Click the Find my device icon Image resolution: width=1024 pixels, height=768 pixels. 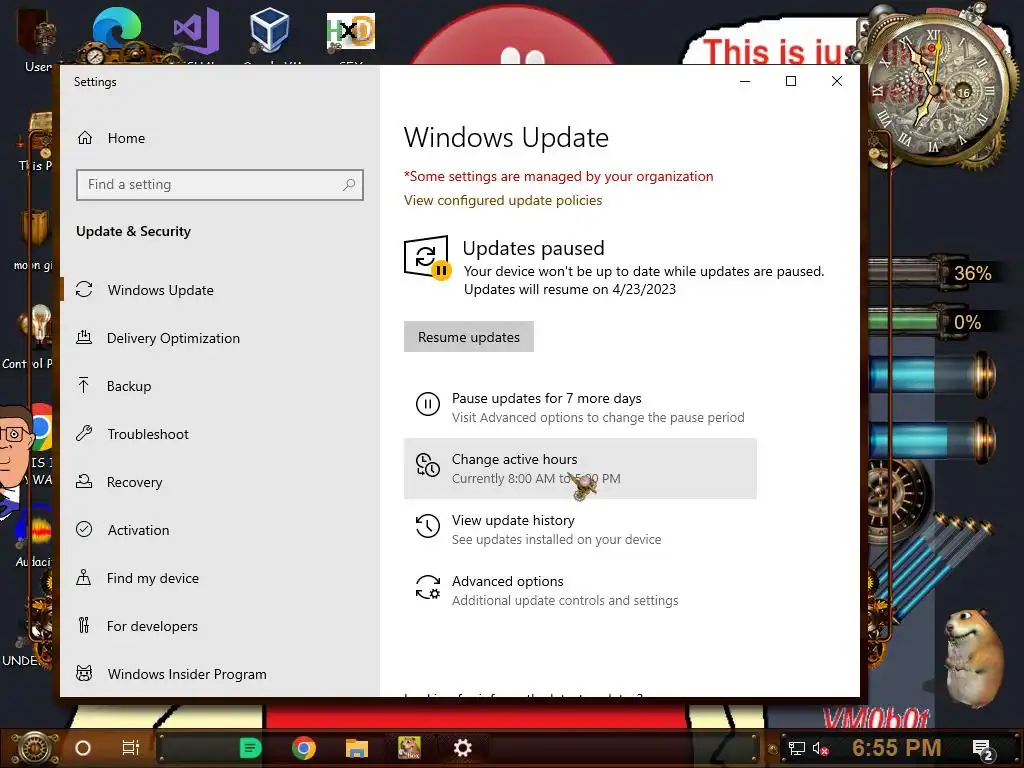84,577
